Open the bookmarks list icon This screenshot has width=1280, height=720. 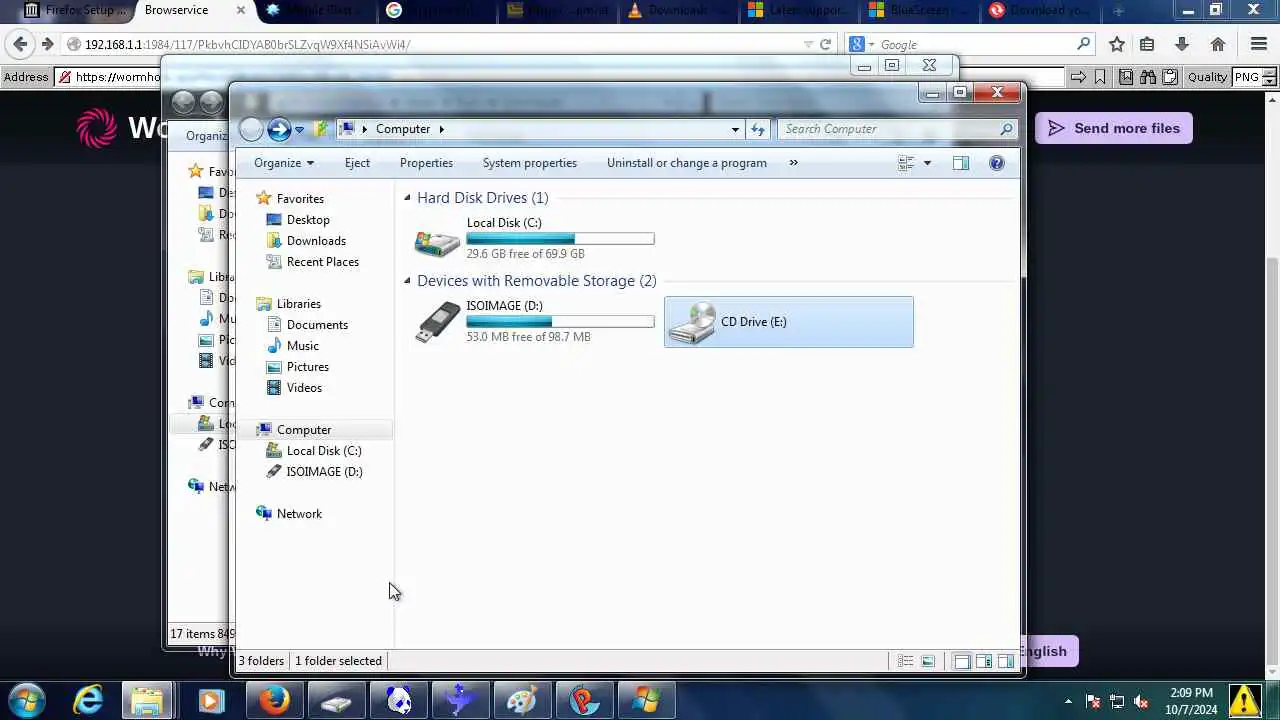1147,44
